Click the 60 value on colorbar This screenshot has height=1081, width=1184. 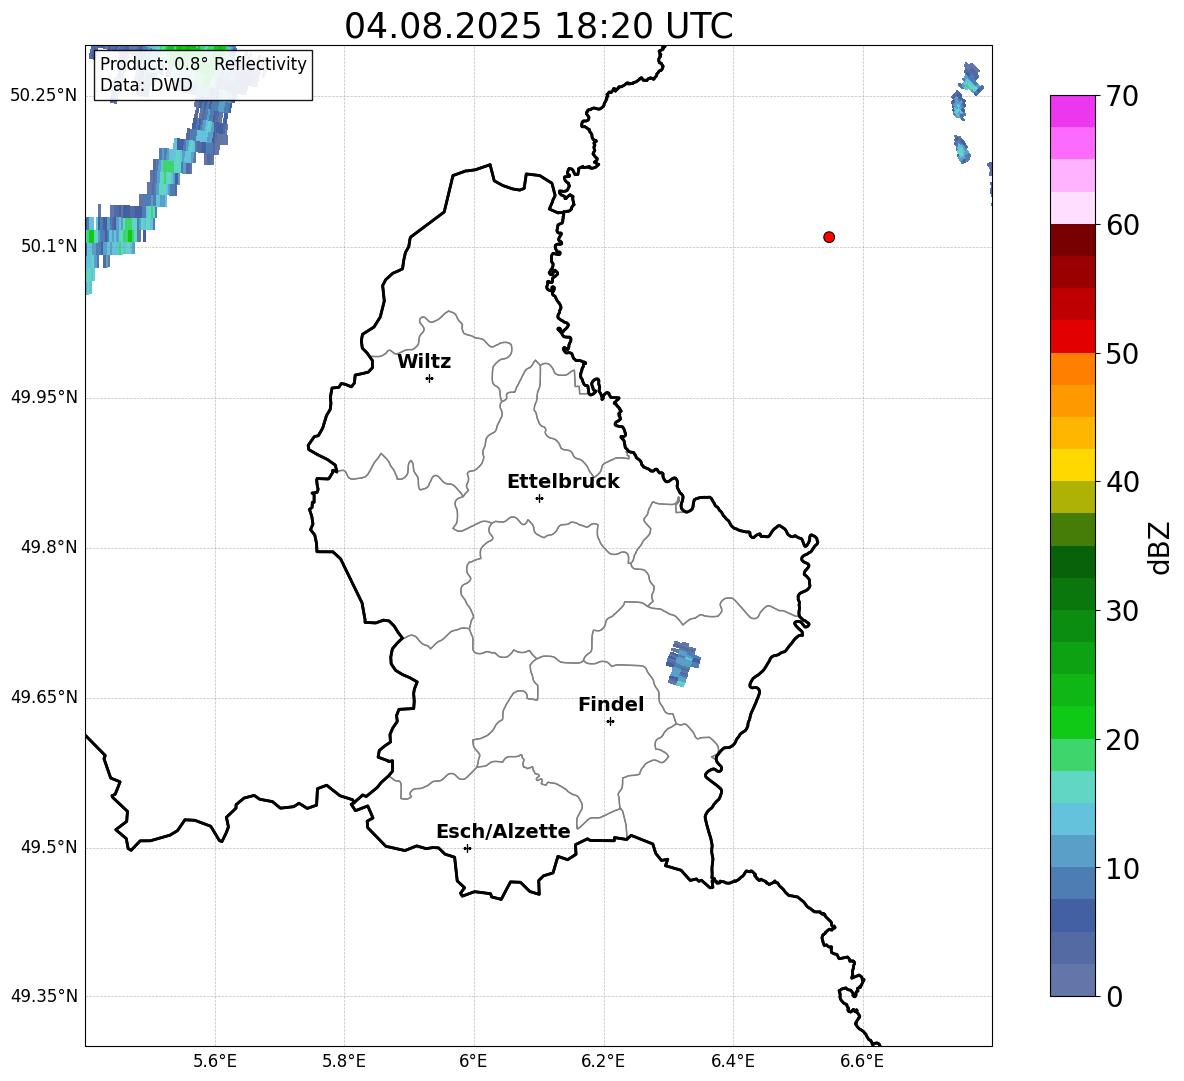[1122, 225]
